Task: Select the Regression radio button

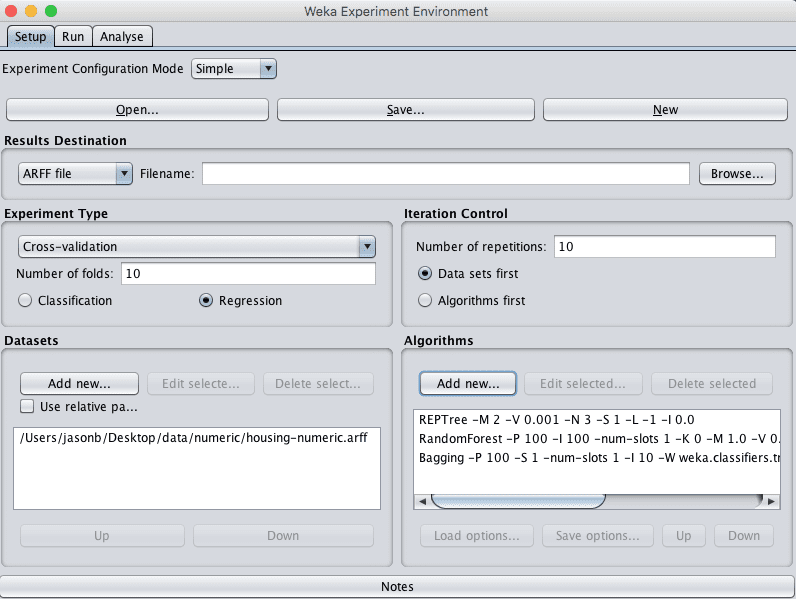Action: point(206,301)
